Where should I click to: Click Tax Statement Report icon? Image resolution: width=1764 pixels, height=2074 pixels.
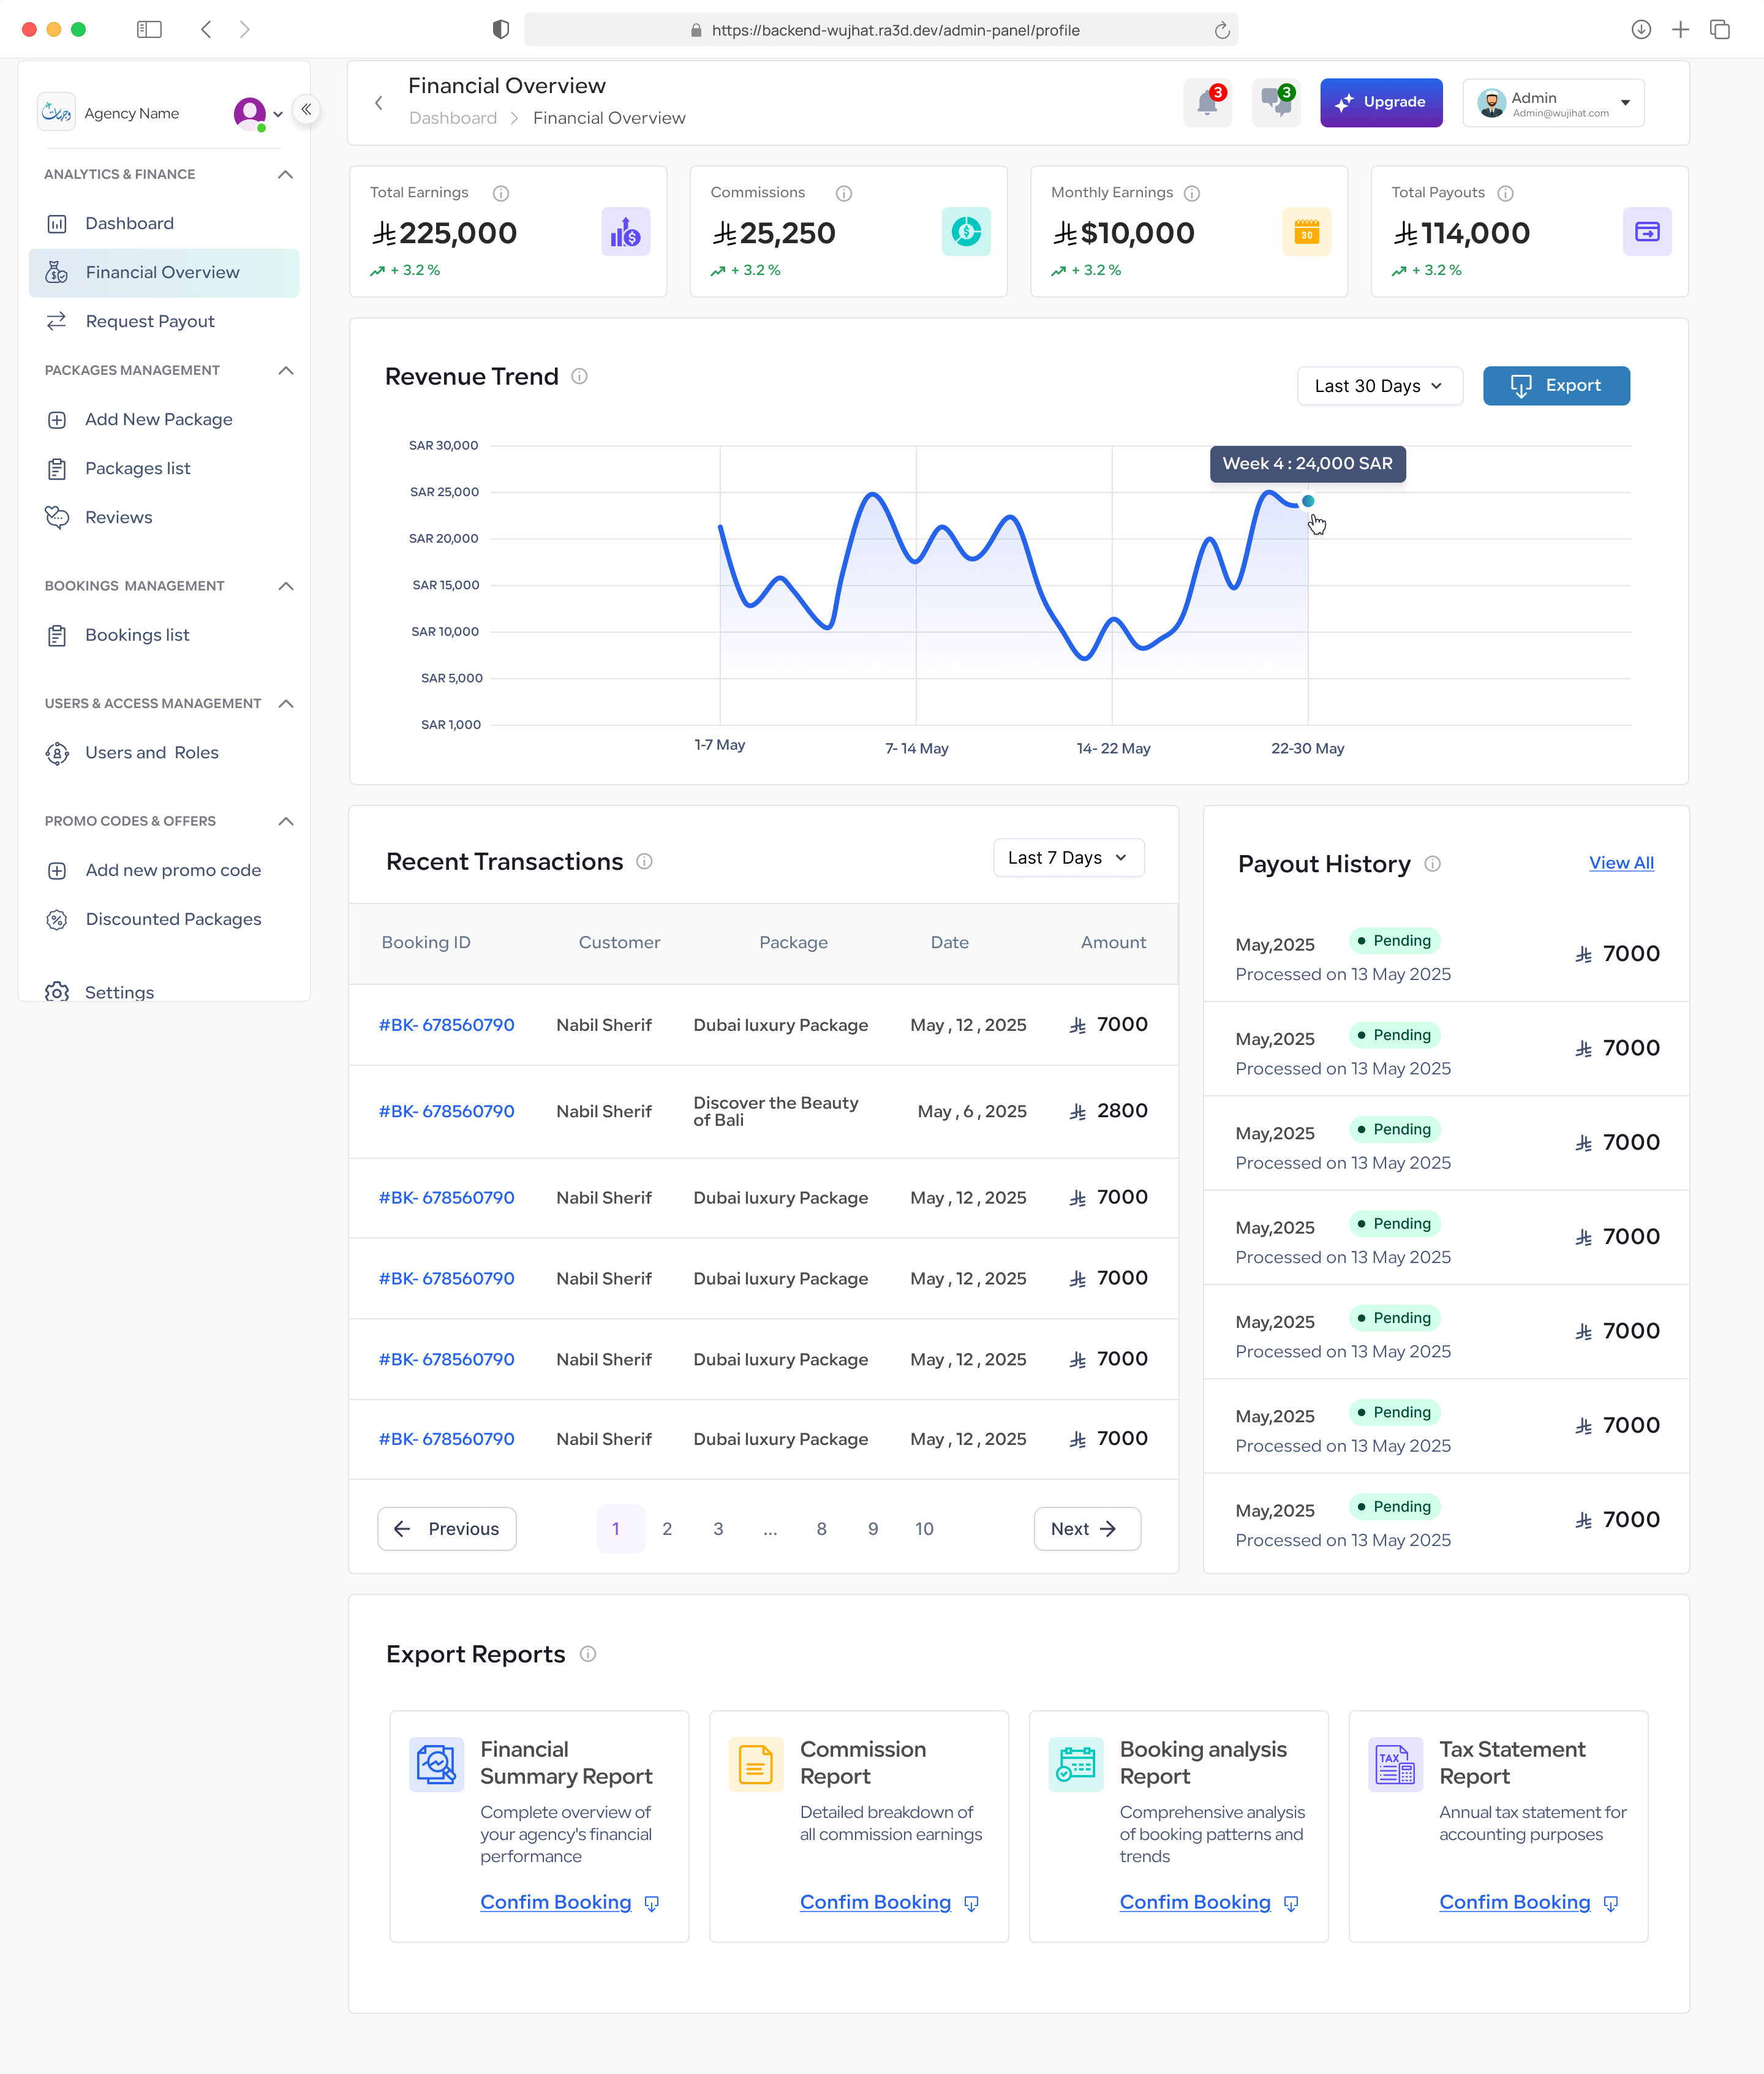click(1396, 1764)
